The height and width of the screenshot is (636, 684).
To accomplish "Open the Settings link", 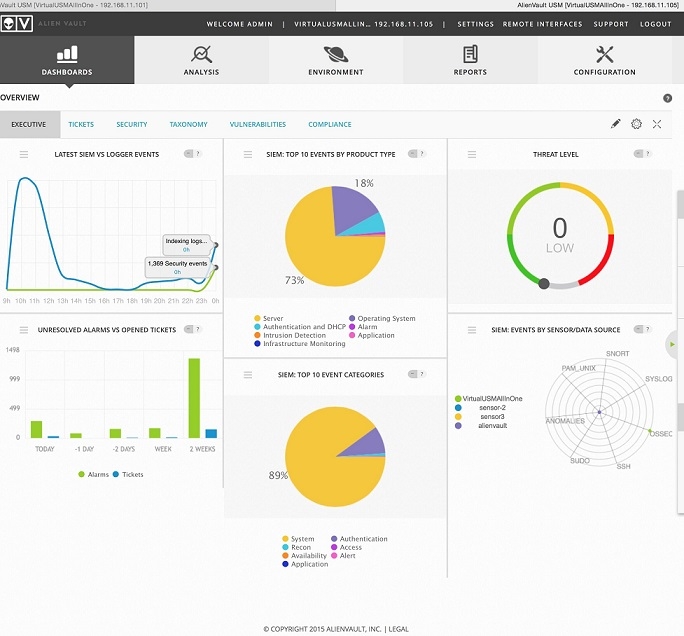I will coord(475,24).
